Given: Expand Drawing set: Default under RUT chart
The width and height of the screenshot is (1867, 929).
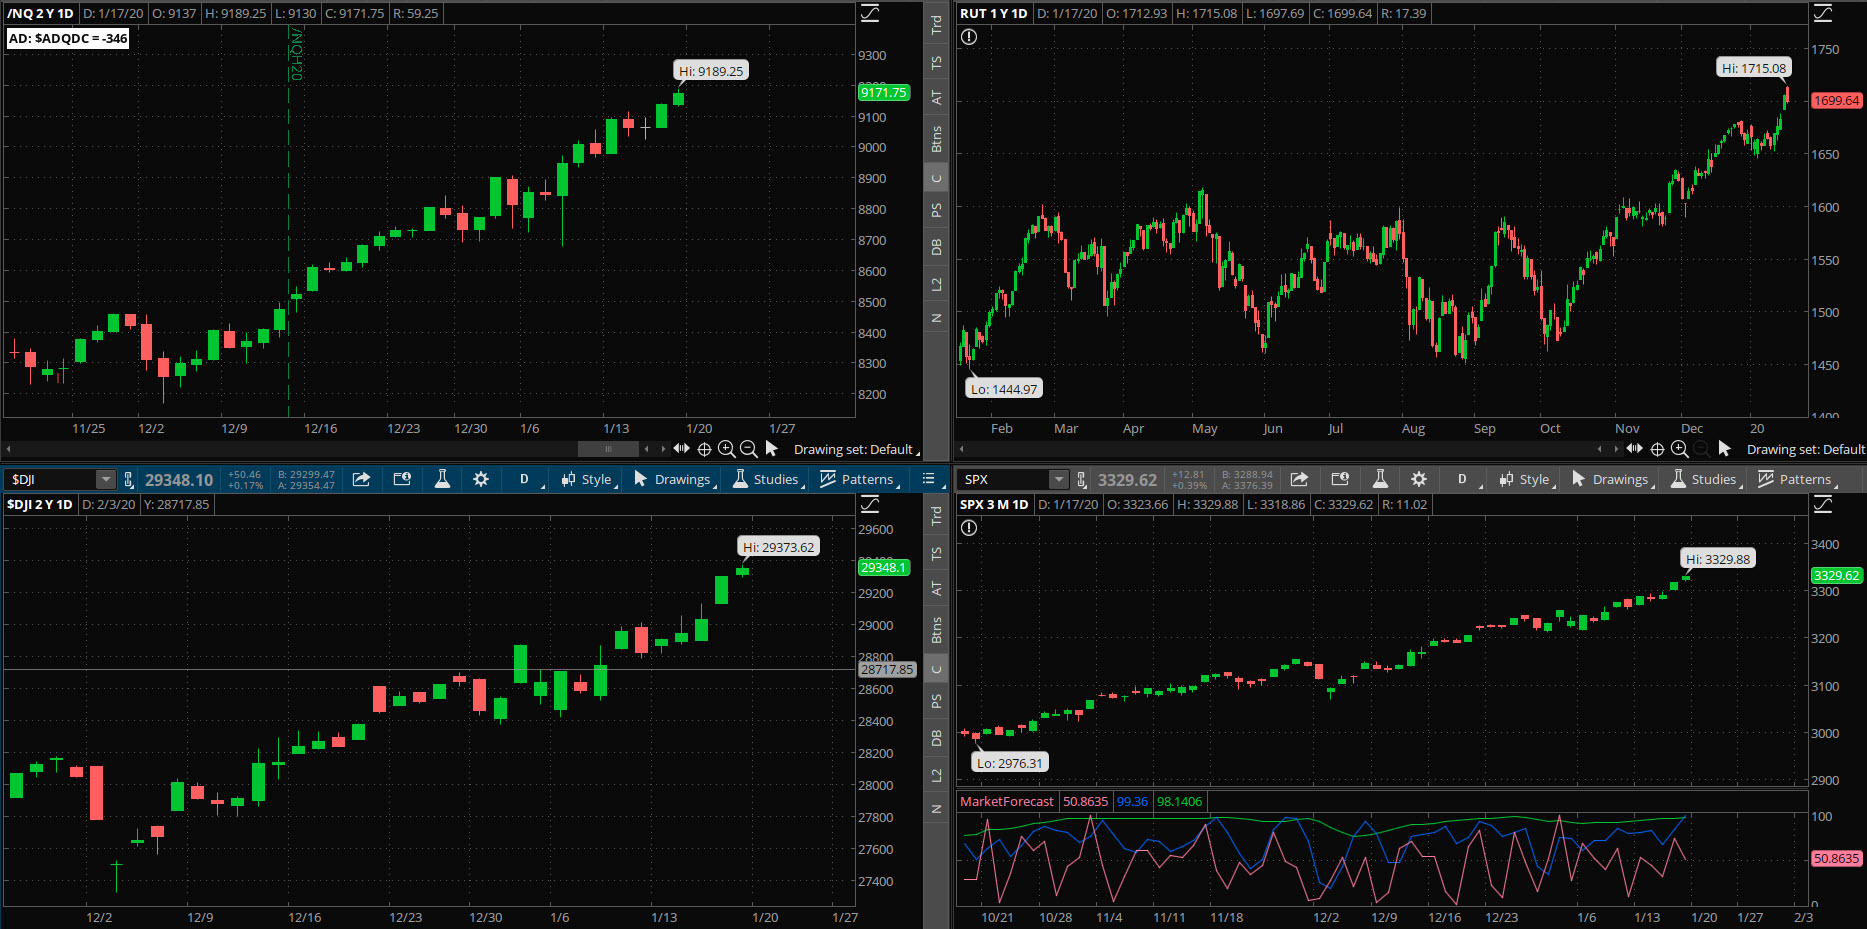Looking at the screenshot, I should click(1806, 449).
